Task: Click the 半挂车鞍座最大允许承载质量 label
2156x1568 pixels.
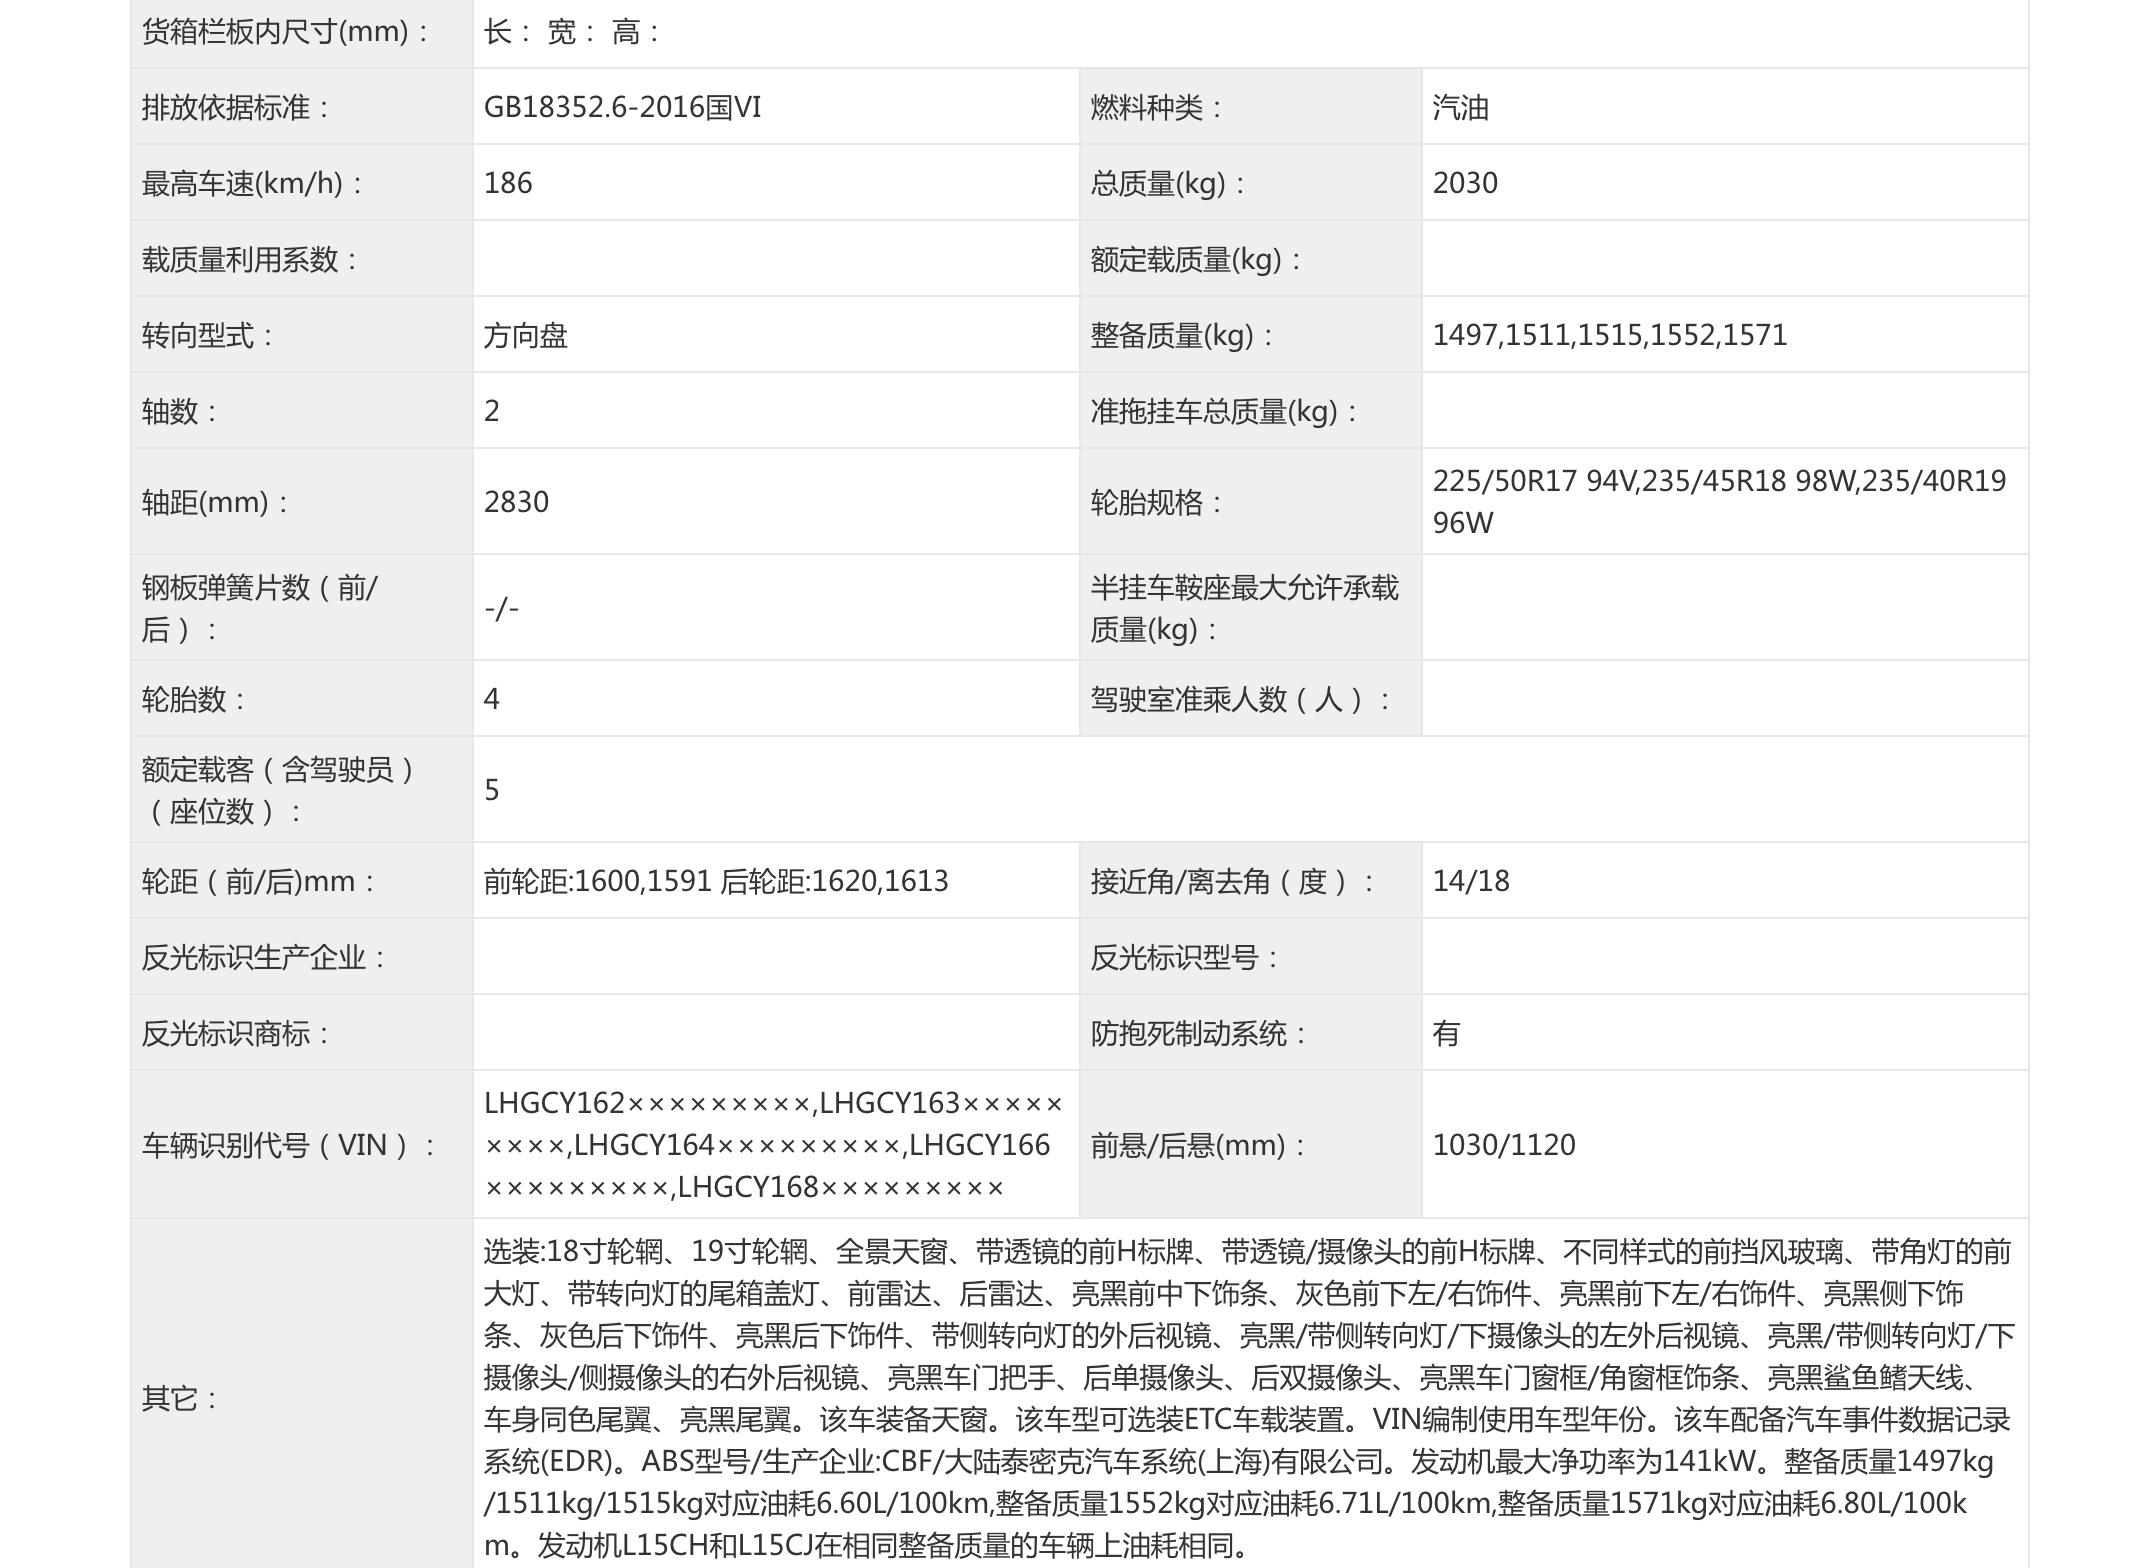Action: 1244,608
